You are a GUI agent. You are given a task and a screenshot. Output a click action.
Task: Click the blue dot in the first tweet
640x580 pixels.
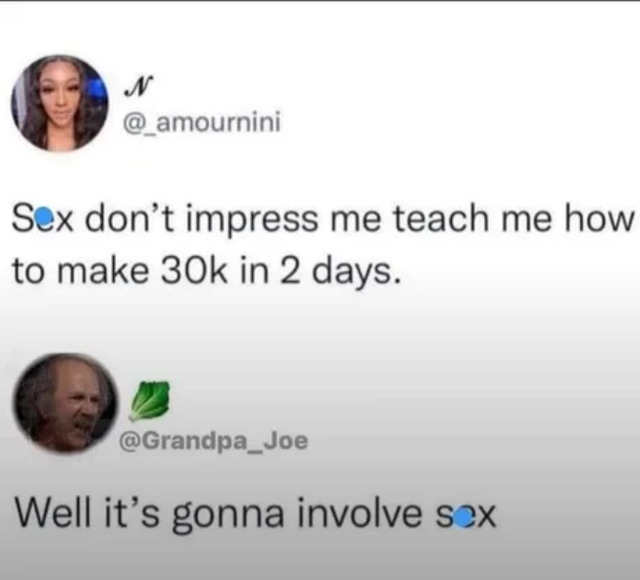[x=46, y=217]
